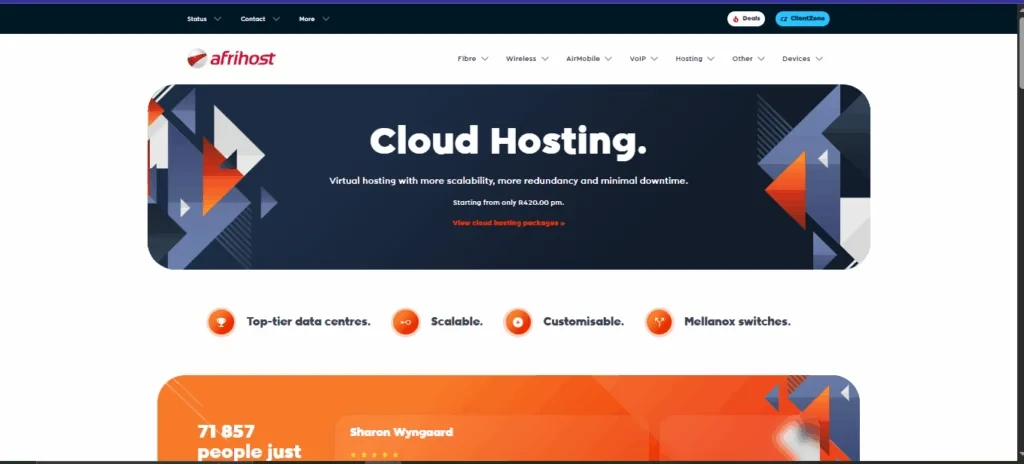The image size is (1024, 464).
Task: Click the Scalable feature icon
Action: [406, 322]
